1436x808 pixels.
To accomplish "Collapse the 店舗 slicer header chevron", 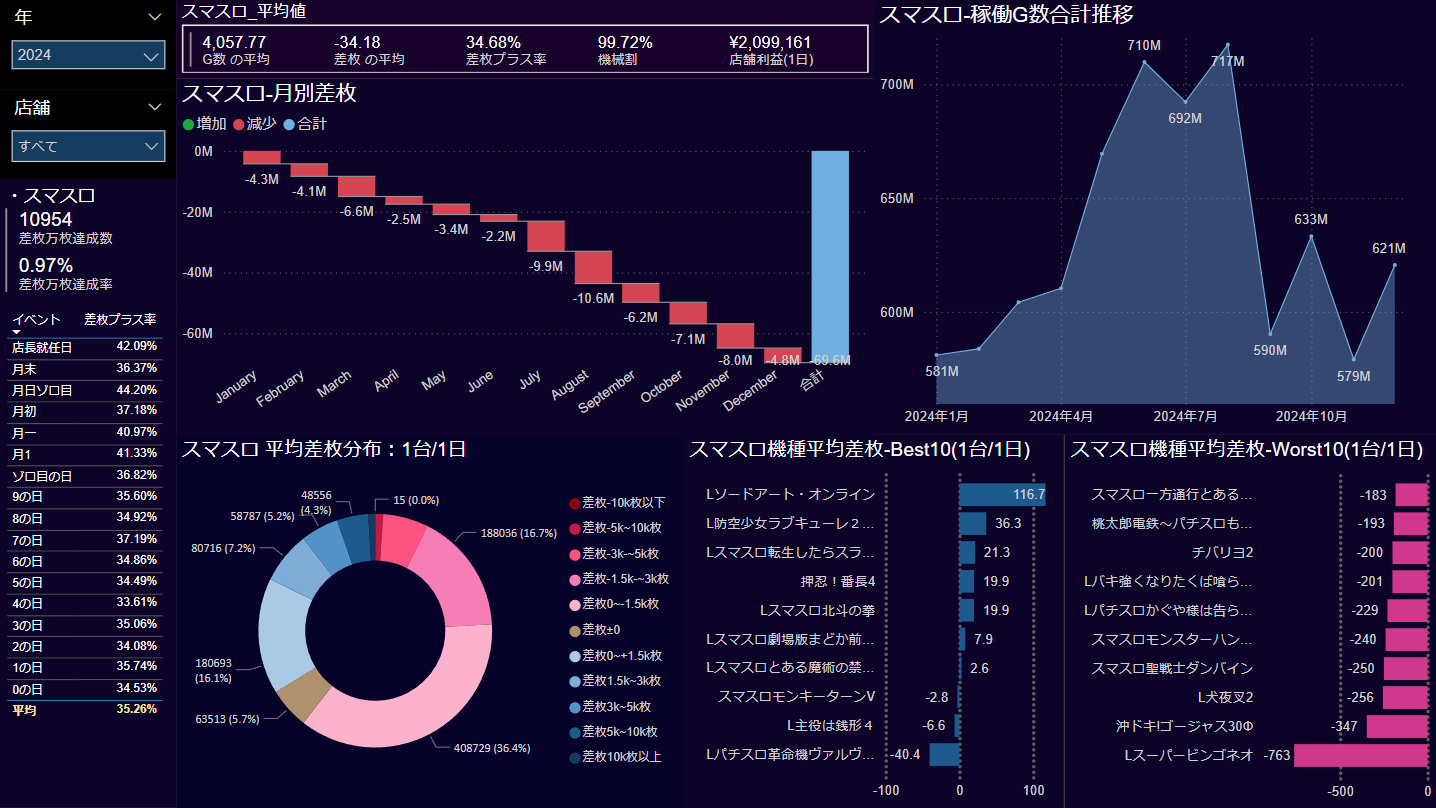I will (x=154, y=107).
